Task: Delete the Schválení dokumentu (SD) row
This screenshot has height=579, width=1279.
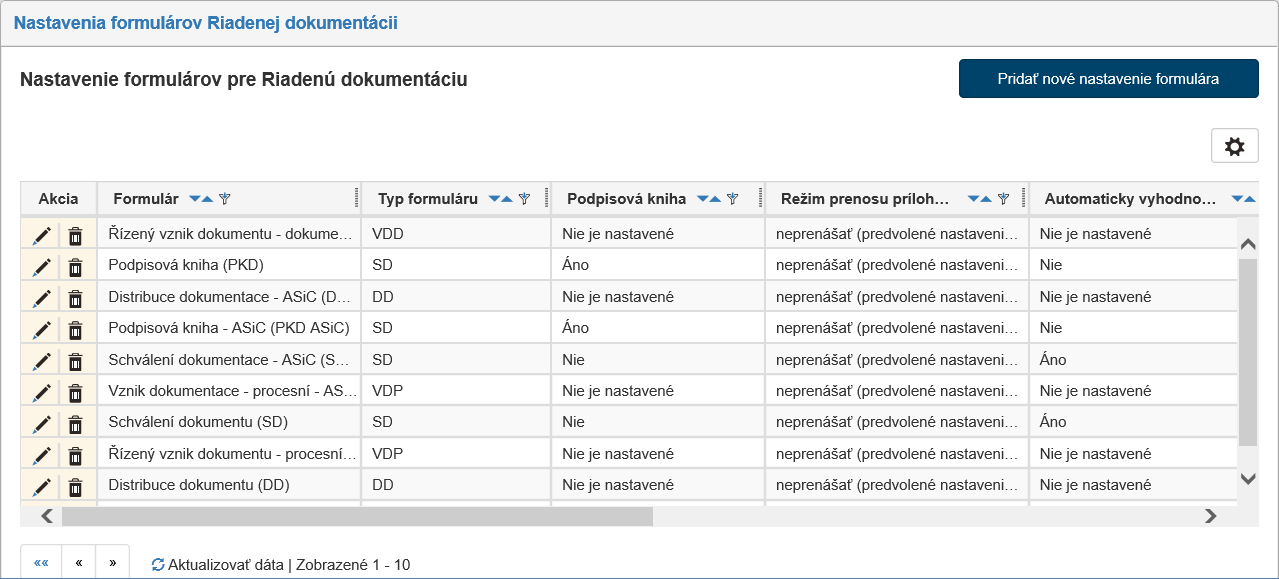Action: (75, 422)
